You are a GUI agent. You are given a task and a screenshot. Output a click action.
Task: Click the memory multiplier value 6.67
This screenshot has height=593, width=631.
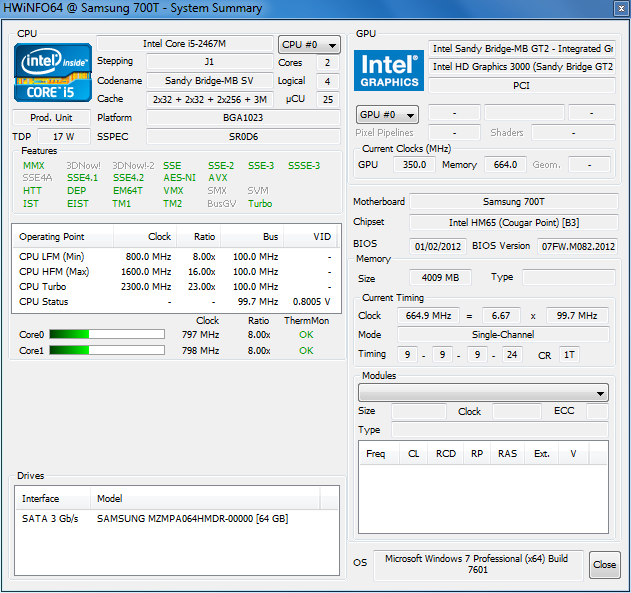(501, 316)
